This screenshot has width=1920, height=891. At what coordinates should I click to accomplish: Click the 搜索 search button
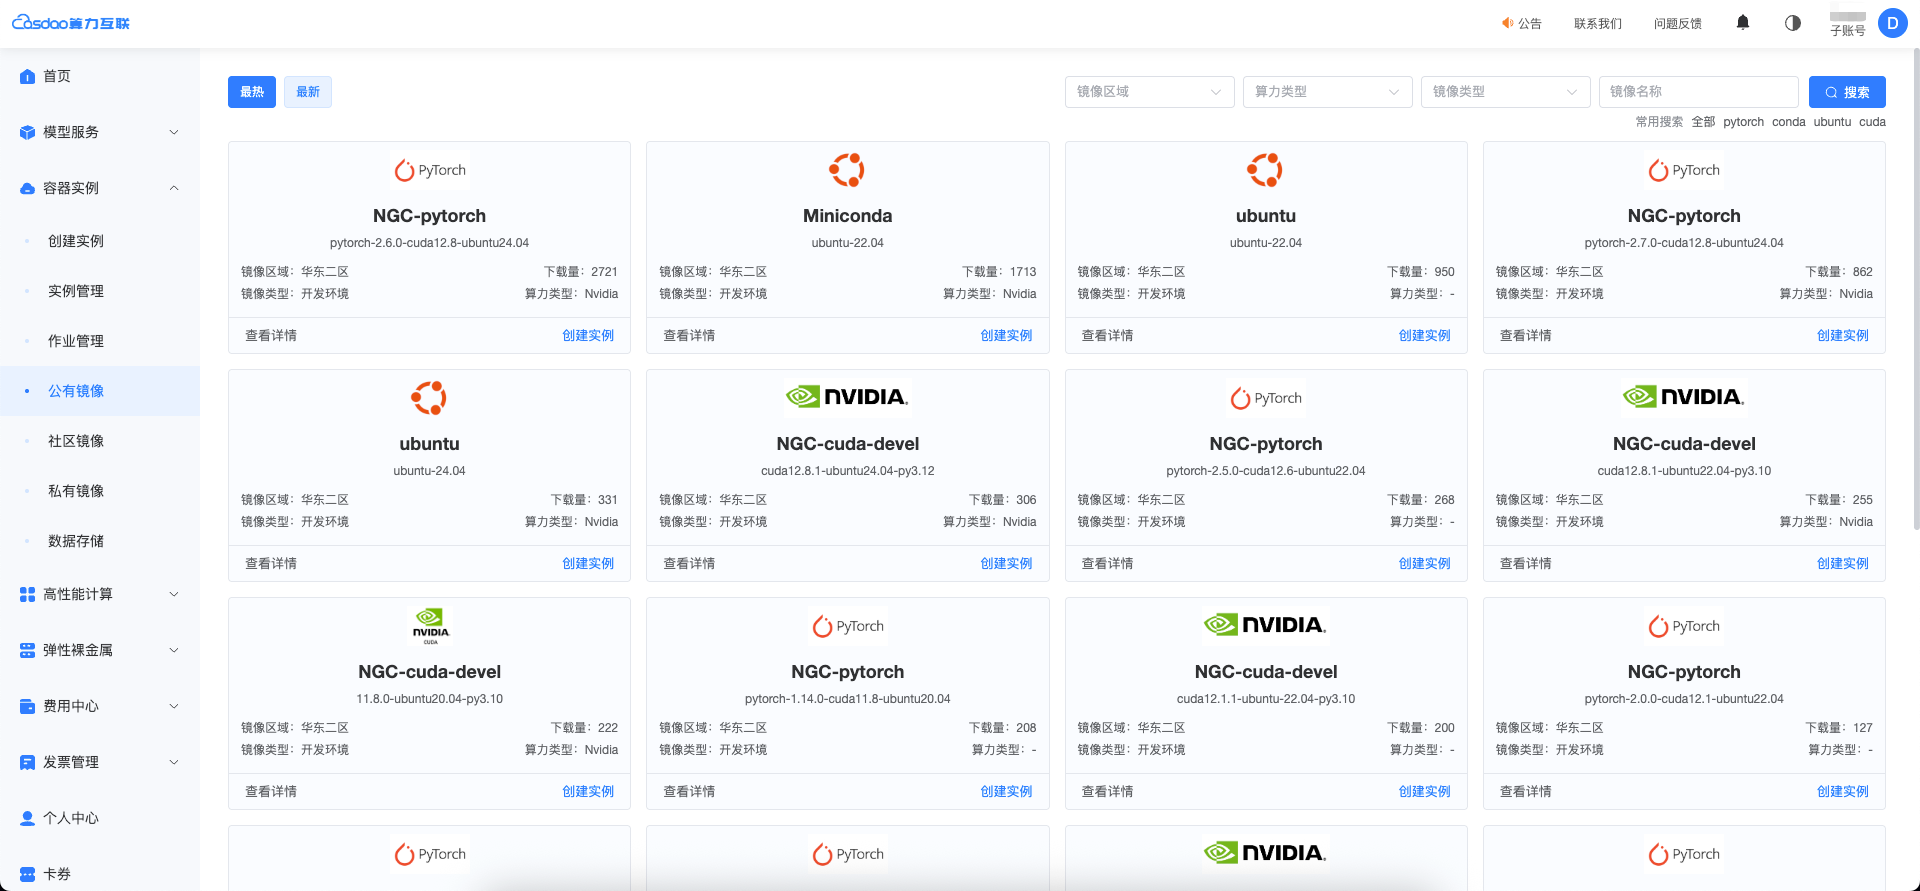[1847, 92]
